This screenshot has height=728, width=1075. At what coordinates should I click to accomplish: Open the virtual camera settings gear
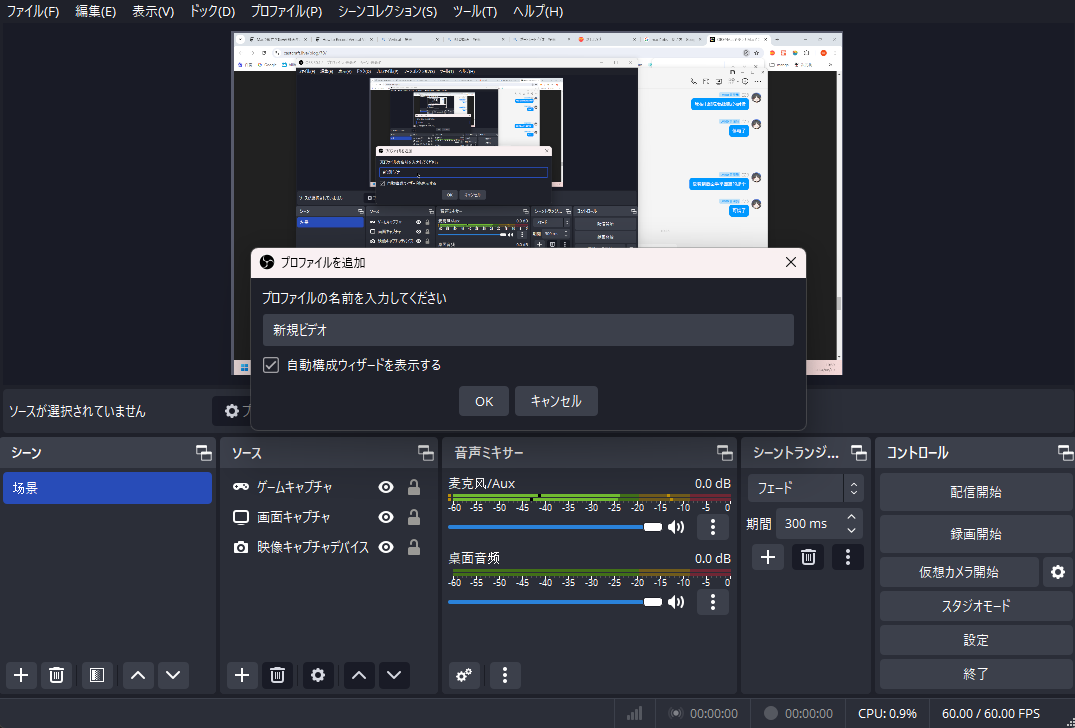pos(1057,571)
